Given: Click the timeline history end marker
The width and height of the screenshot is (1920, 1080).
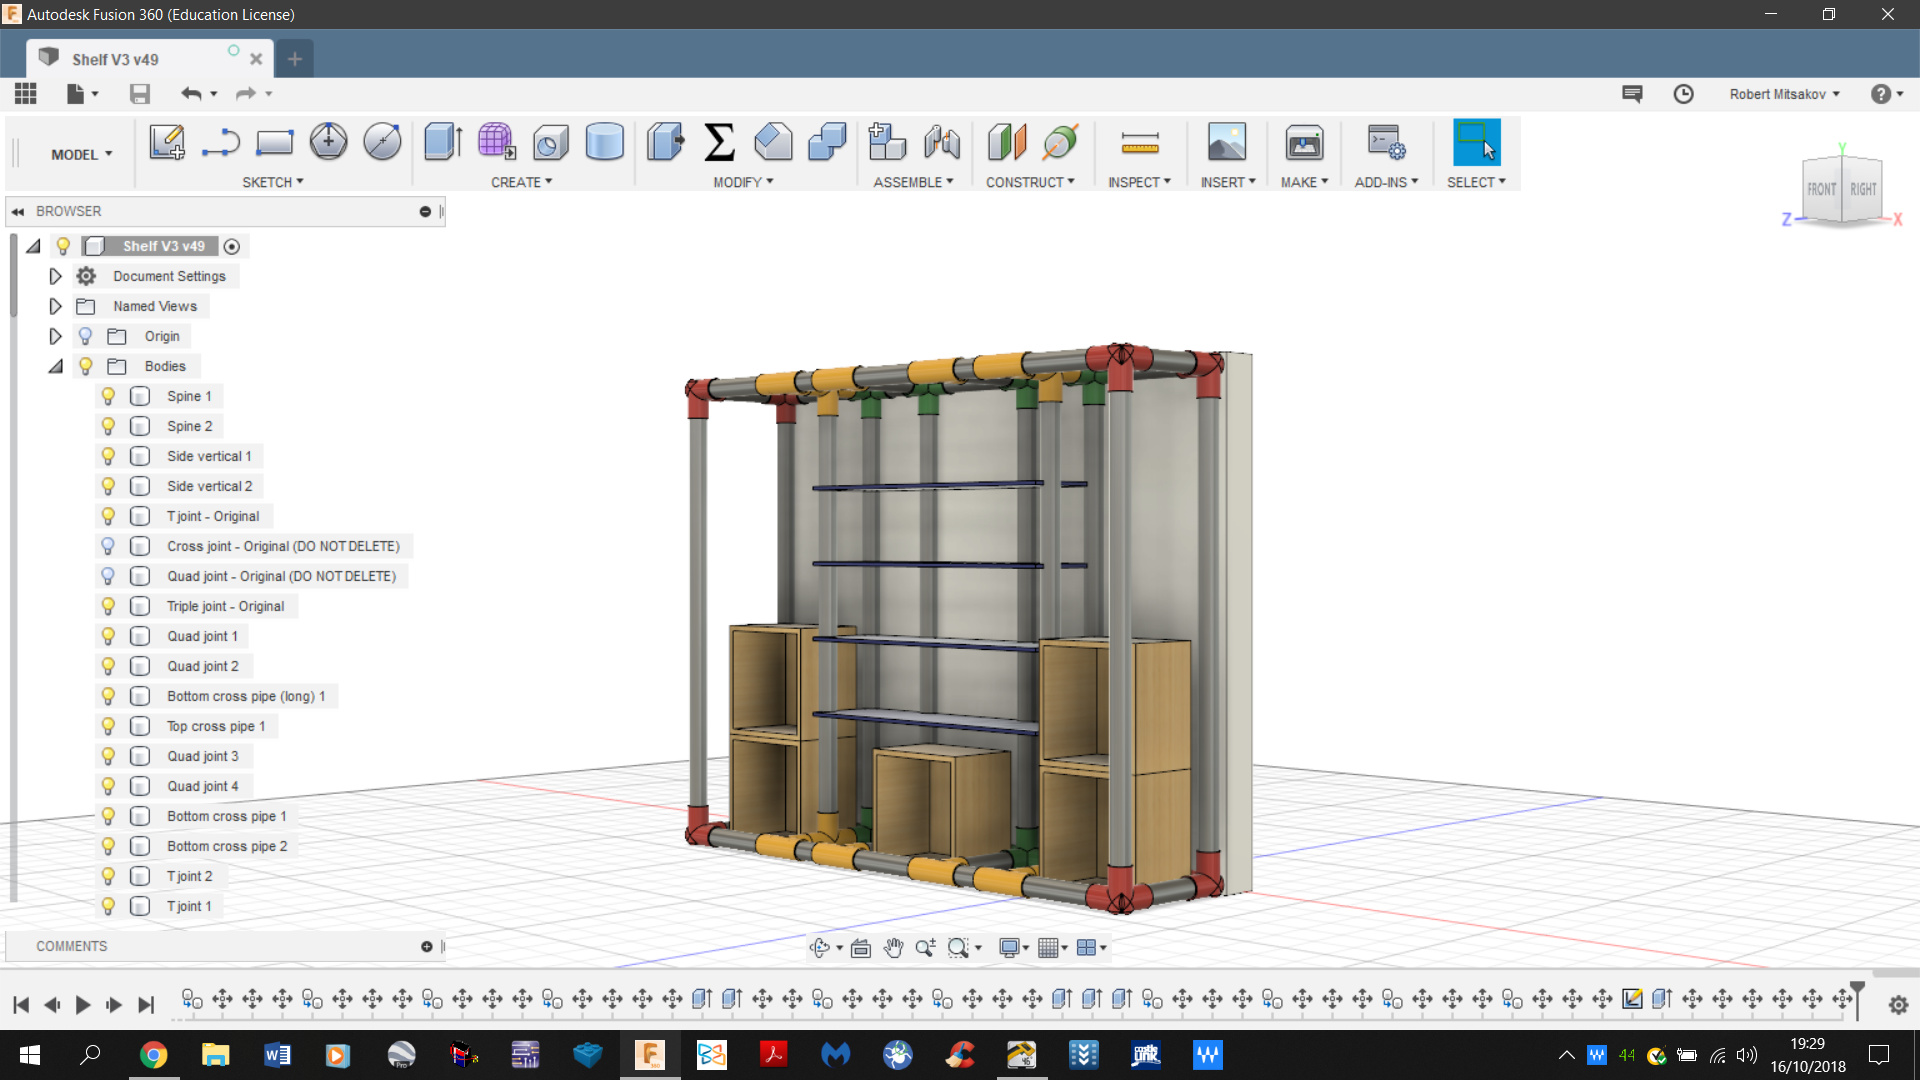Looking at the screenshot, I should pos(1857,999).
